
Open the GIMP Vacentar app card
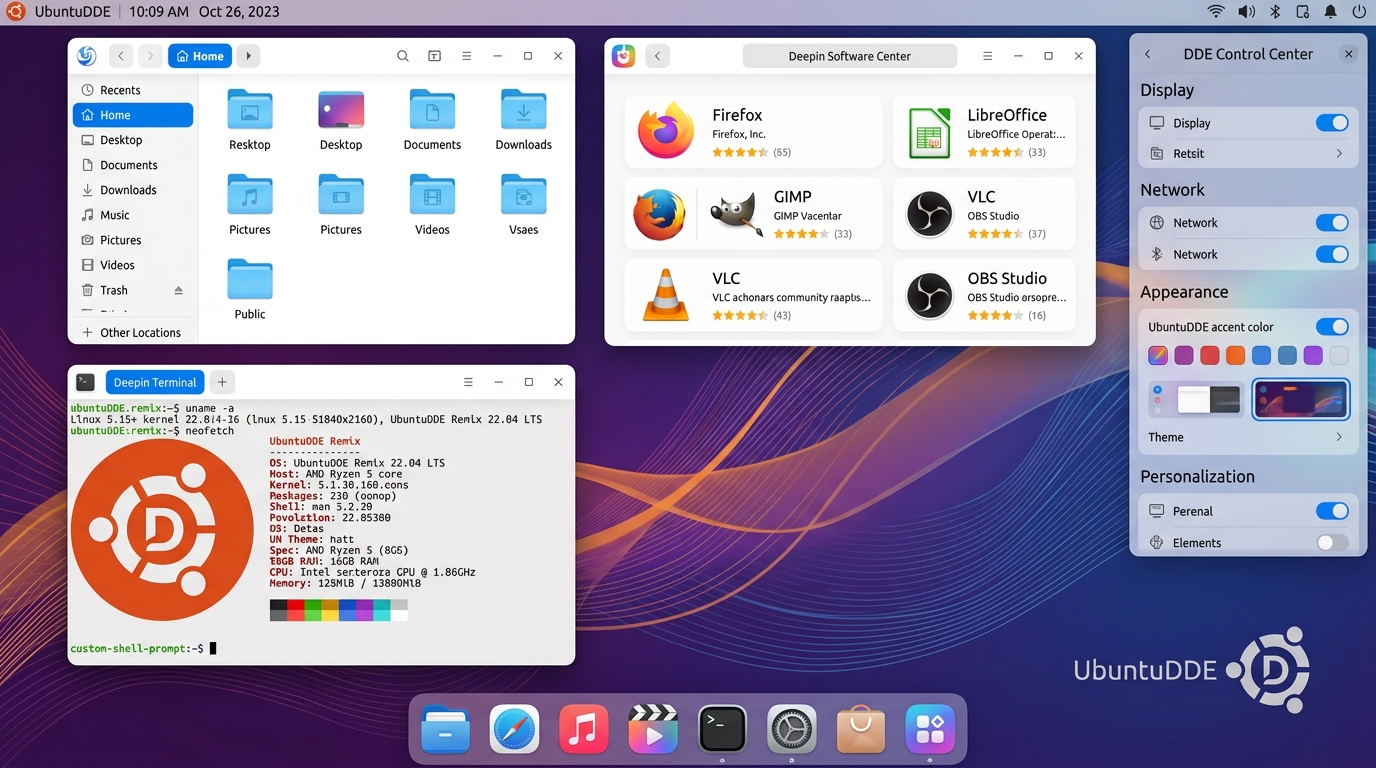tap(791, 214)
